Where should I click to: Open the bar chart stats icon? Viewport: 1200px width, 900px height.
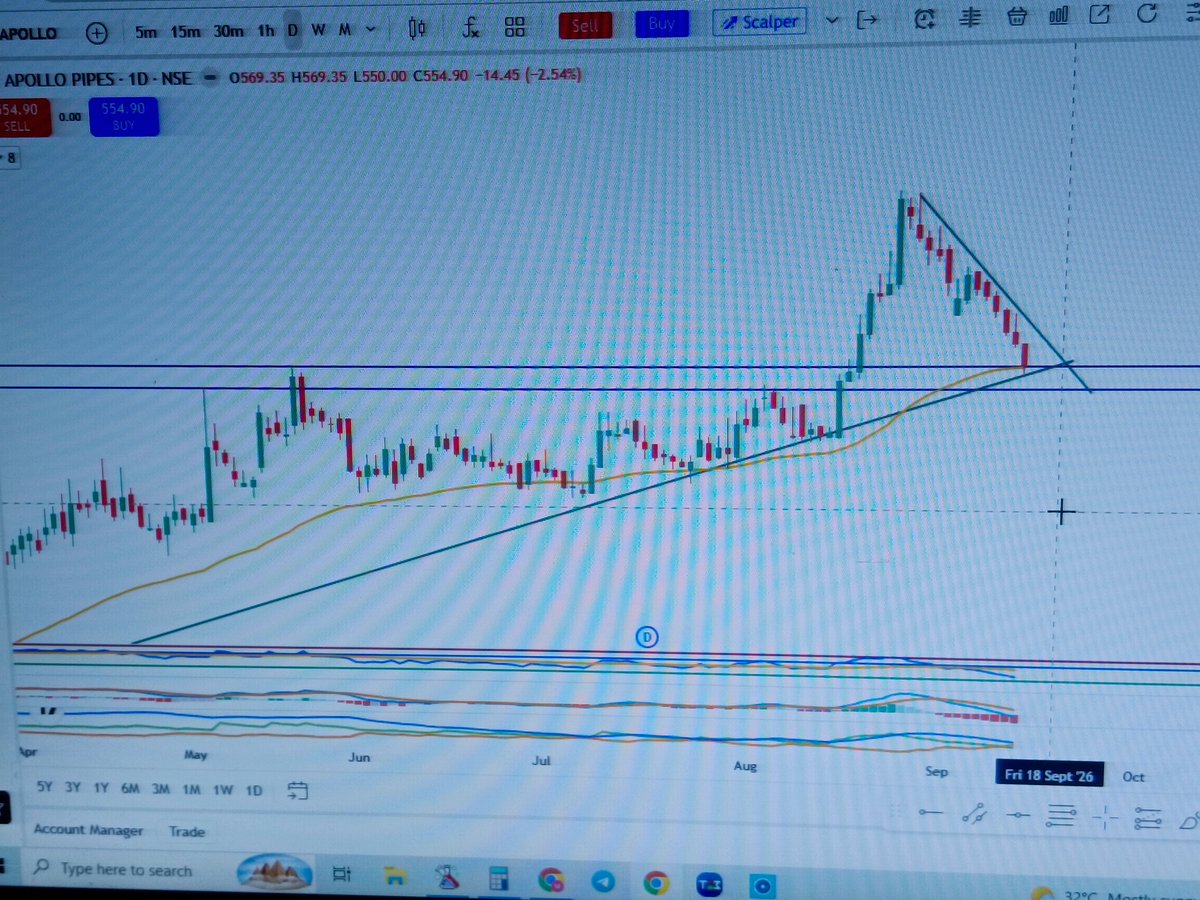click(1058, 15)
